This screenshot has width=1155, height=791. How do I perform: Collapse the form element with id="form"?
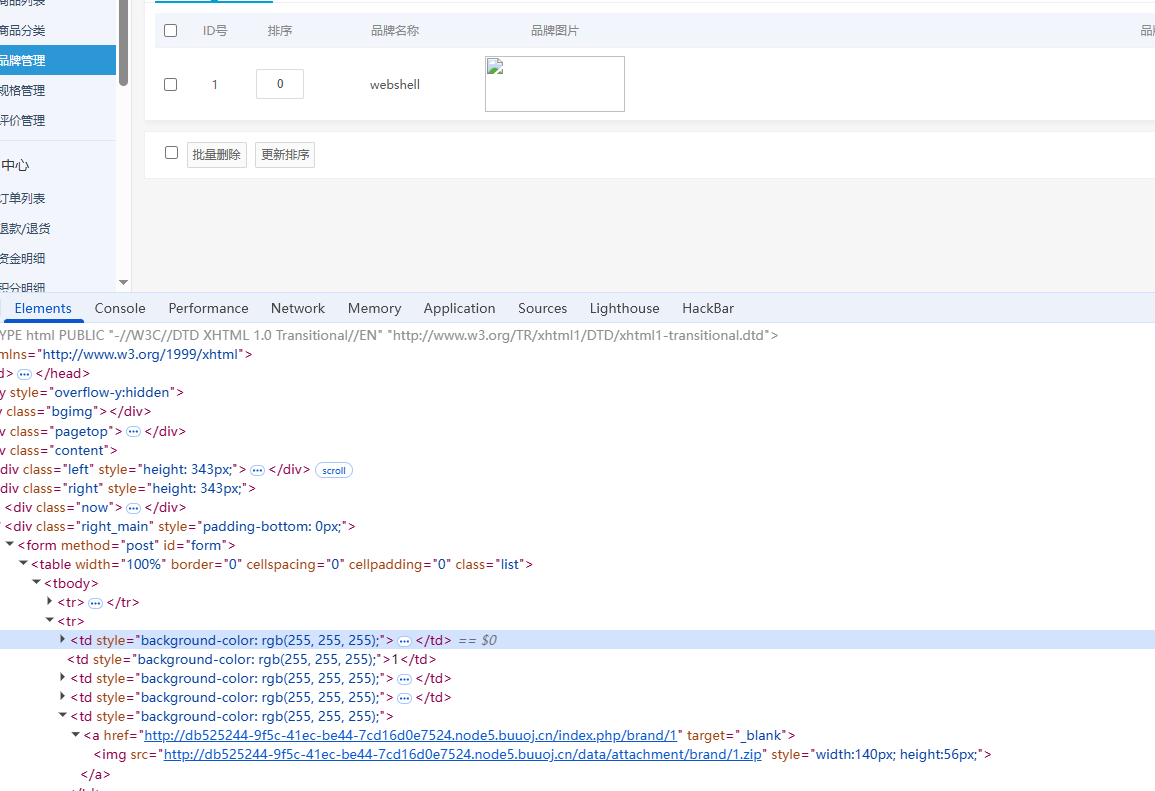[x=11, y=545]
